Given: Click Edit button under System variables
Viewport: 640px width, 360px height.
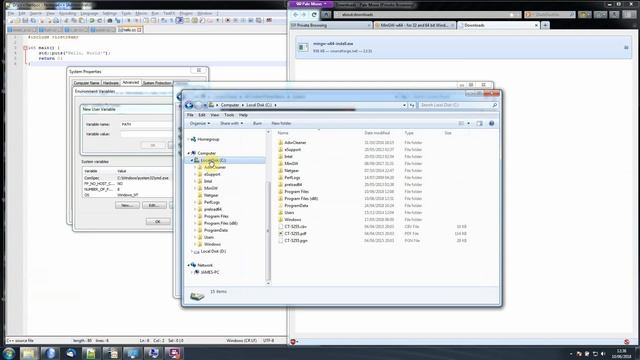Looking at the screenshot, I should tap(154, 205).
